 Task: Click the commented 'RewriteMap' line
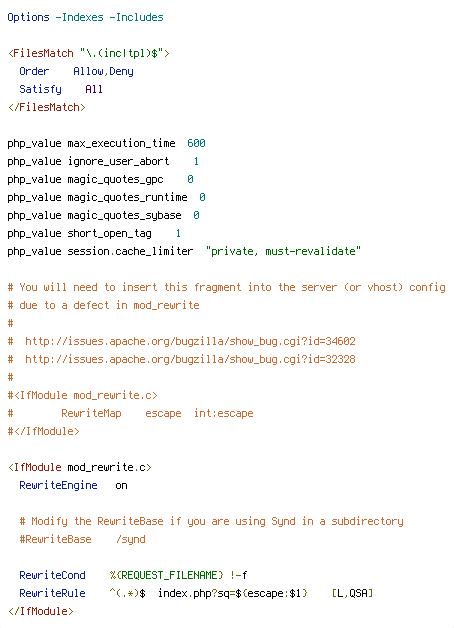pos(131,413)
